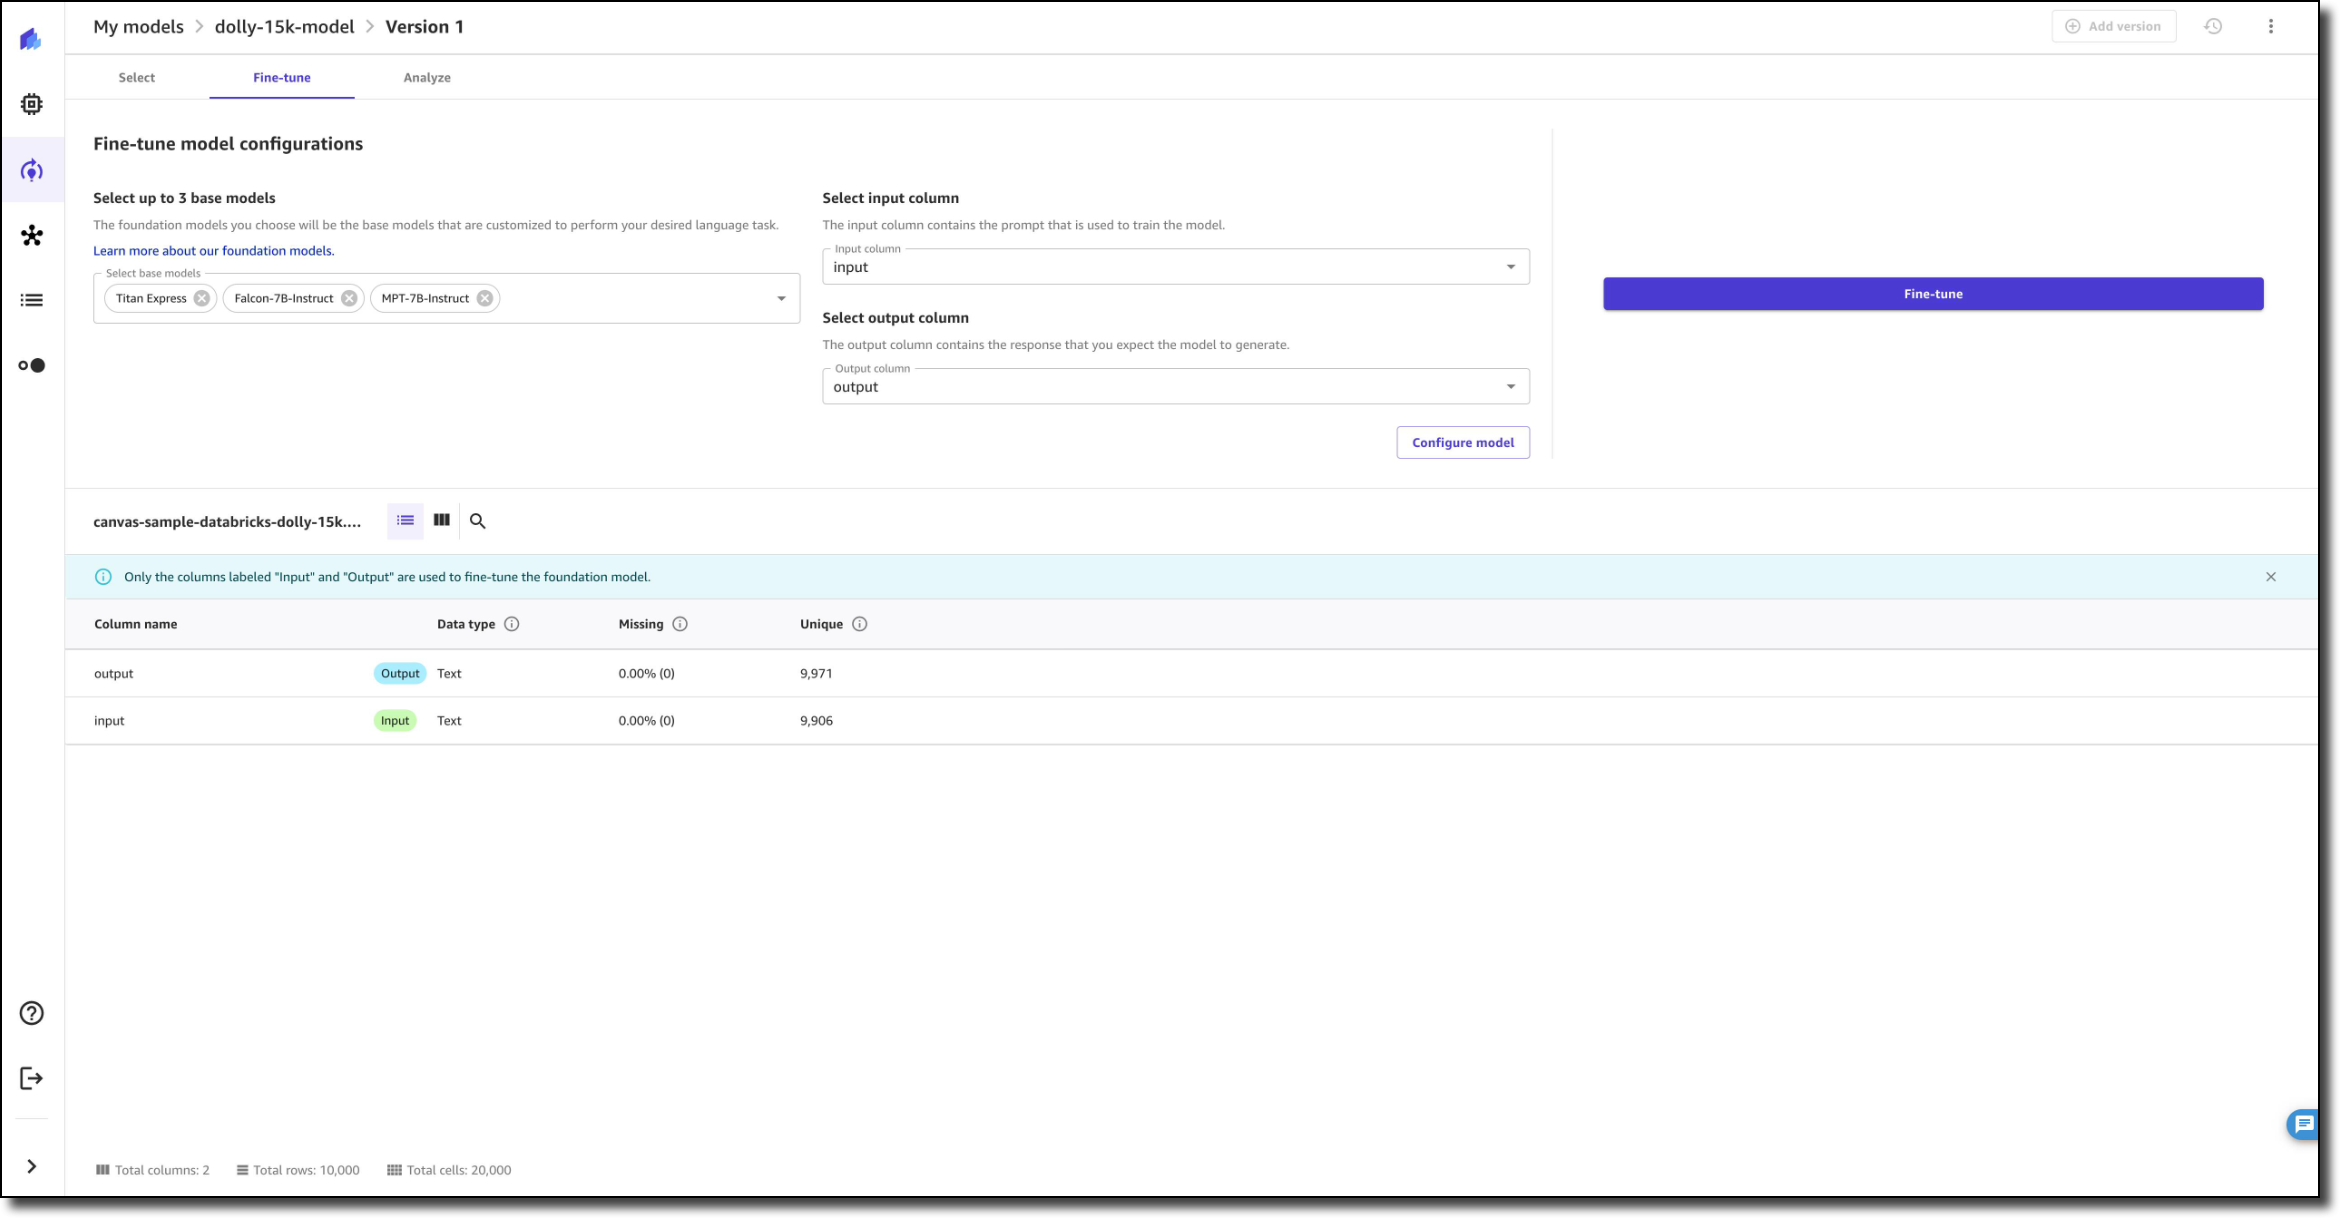
Task: Open the chat support bubble icon
Action: [x=2304, y=1124]
